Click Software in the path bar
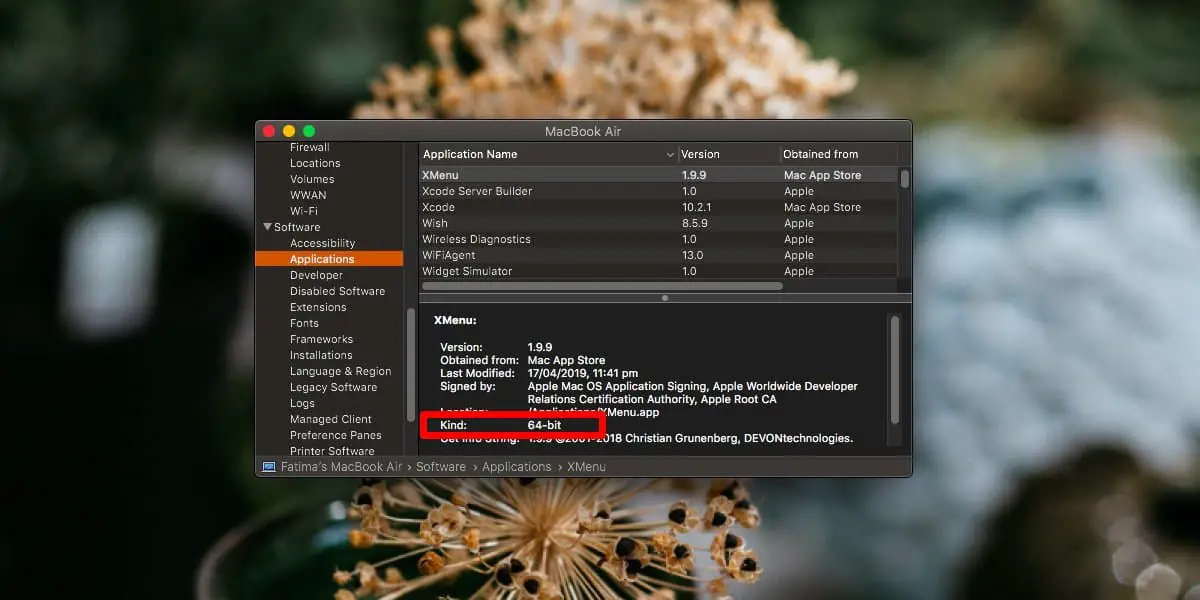1200x600 pixels. pos(441,467)
